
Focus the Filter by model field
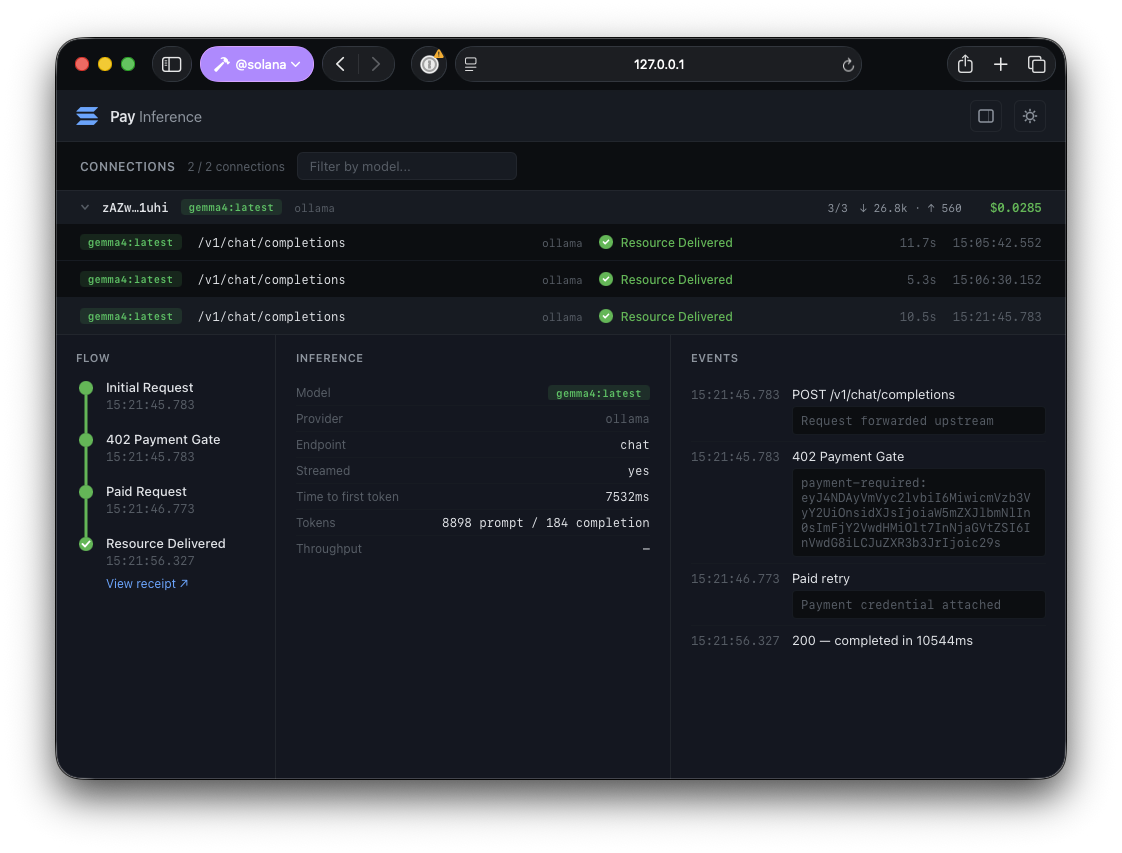pos(406,166)
